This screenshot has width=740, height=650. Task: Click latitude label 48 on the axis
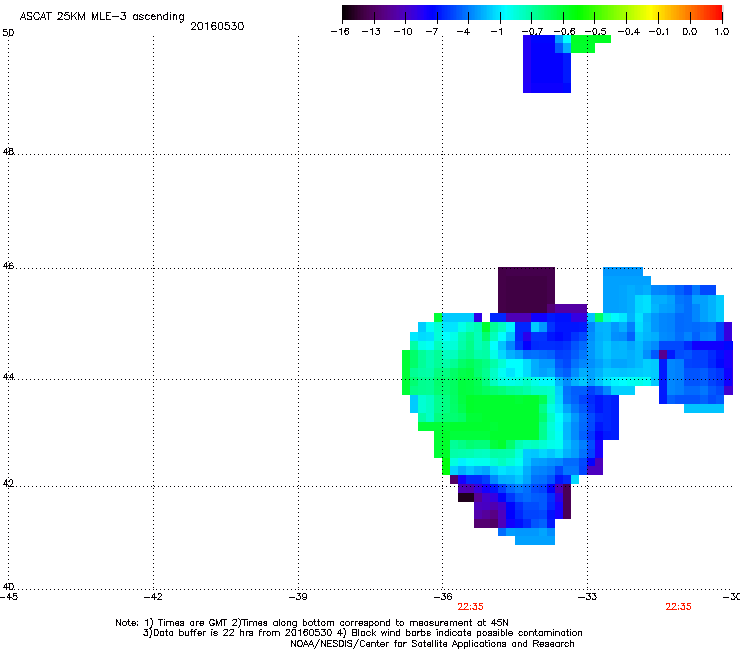(x=8, y=152)
